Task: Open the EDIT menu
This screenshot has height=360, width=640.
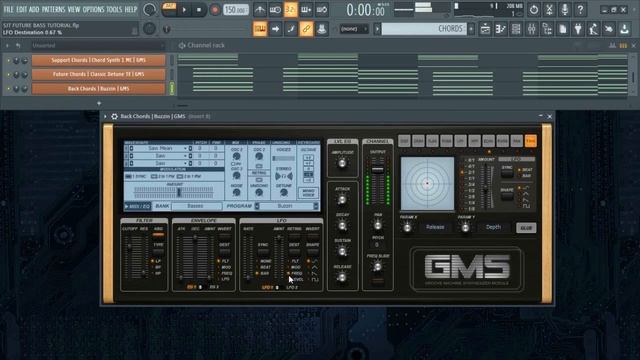Action: pos(22,9)
